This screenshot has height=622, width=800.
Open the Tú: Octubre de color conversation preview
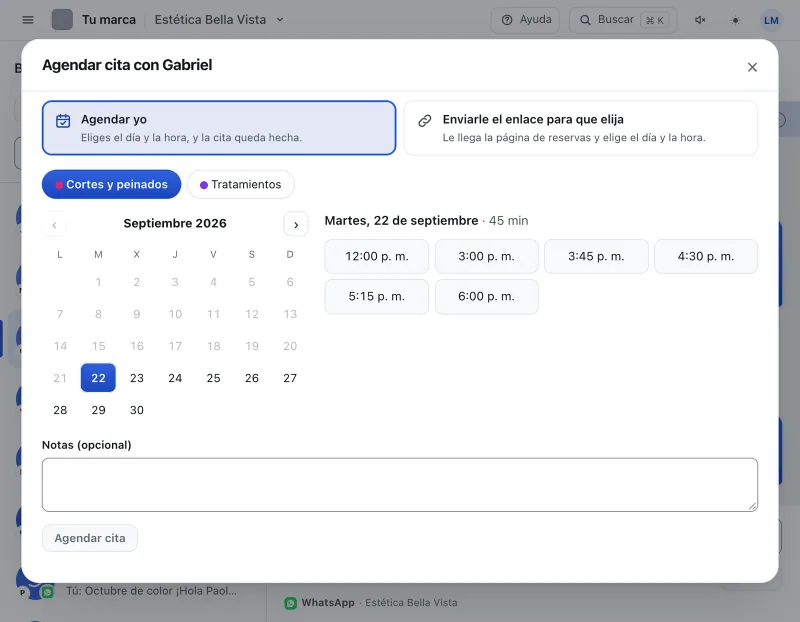[151, 591]
